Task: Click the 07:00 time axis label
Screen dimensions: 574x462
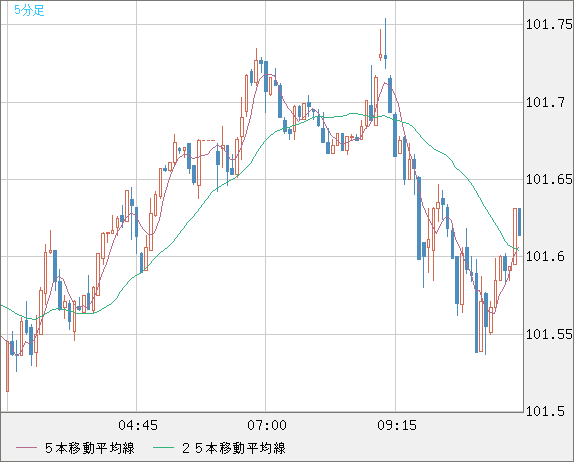Action: click(267, 425)
